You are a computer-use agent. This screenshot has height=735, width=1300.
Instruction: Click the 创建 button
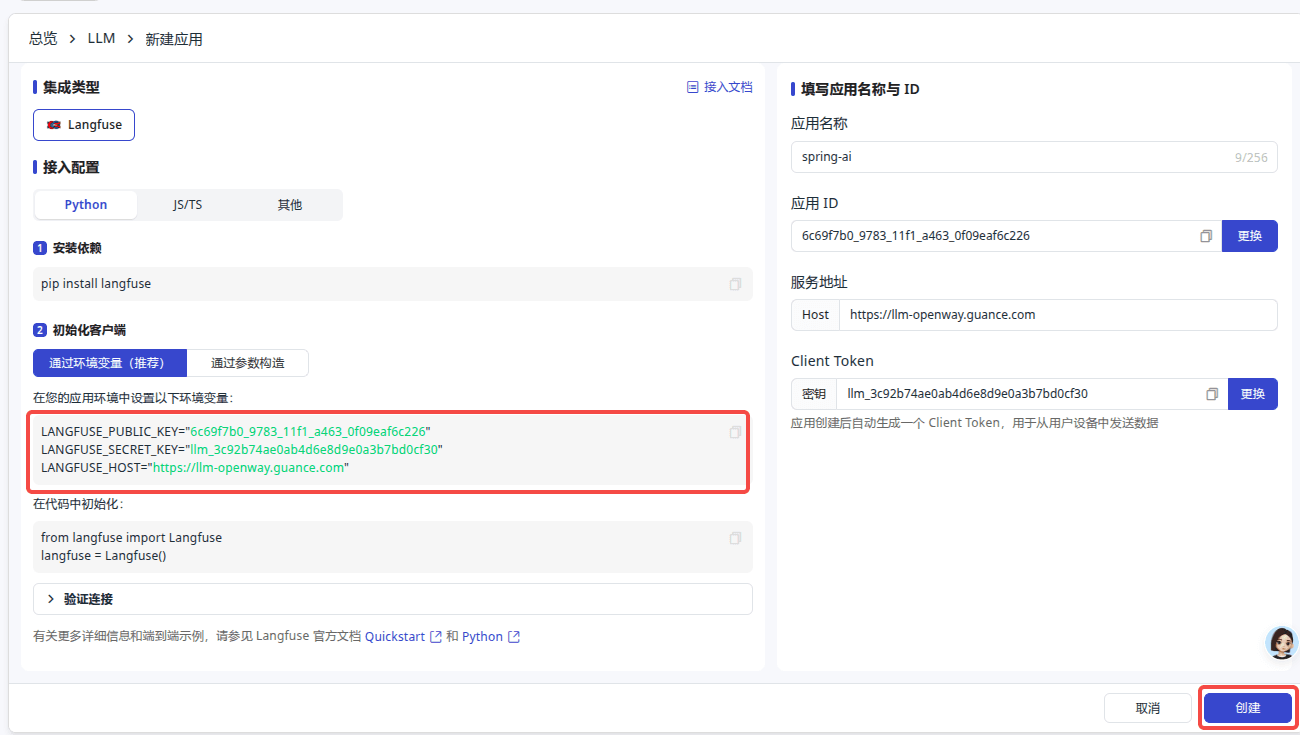pos(1248,708)
